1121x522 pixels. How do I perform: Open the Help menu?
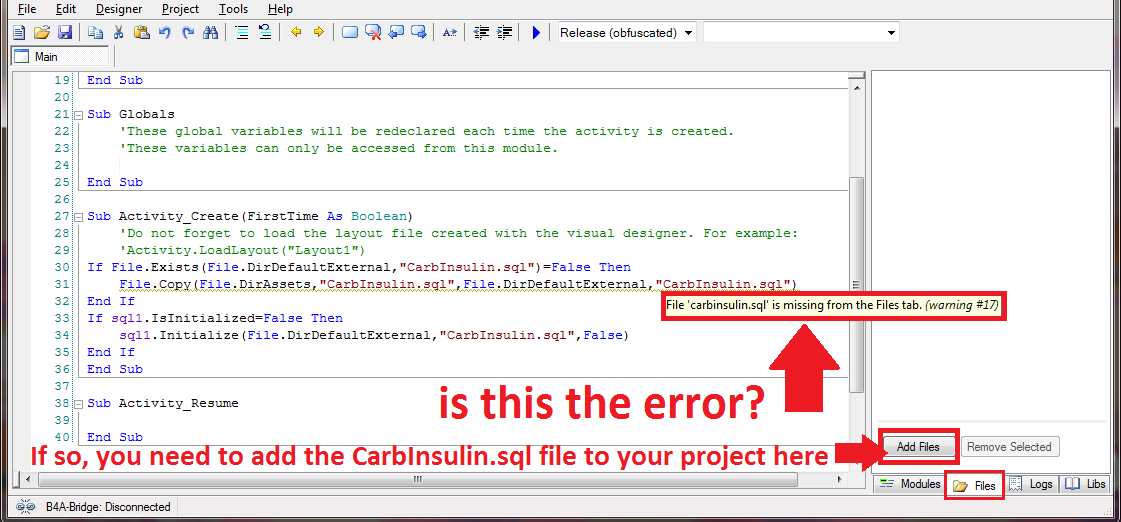[280, 9]
